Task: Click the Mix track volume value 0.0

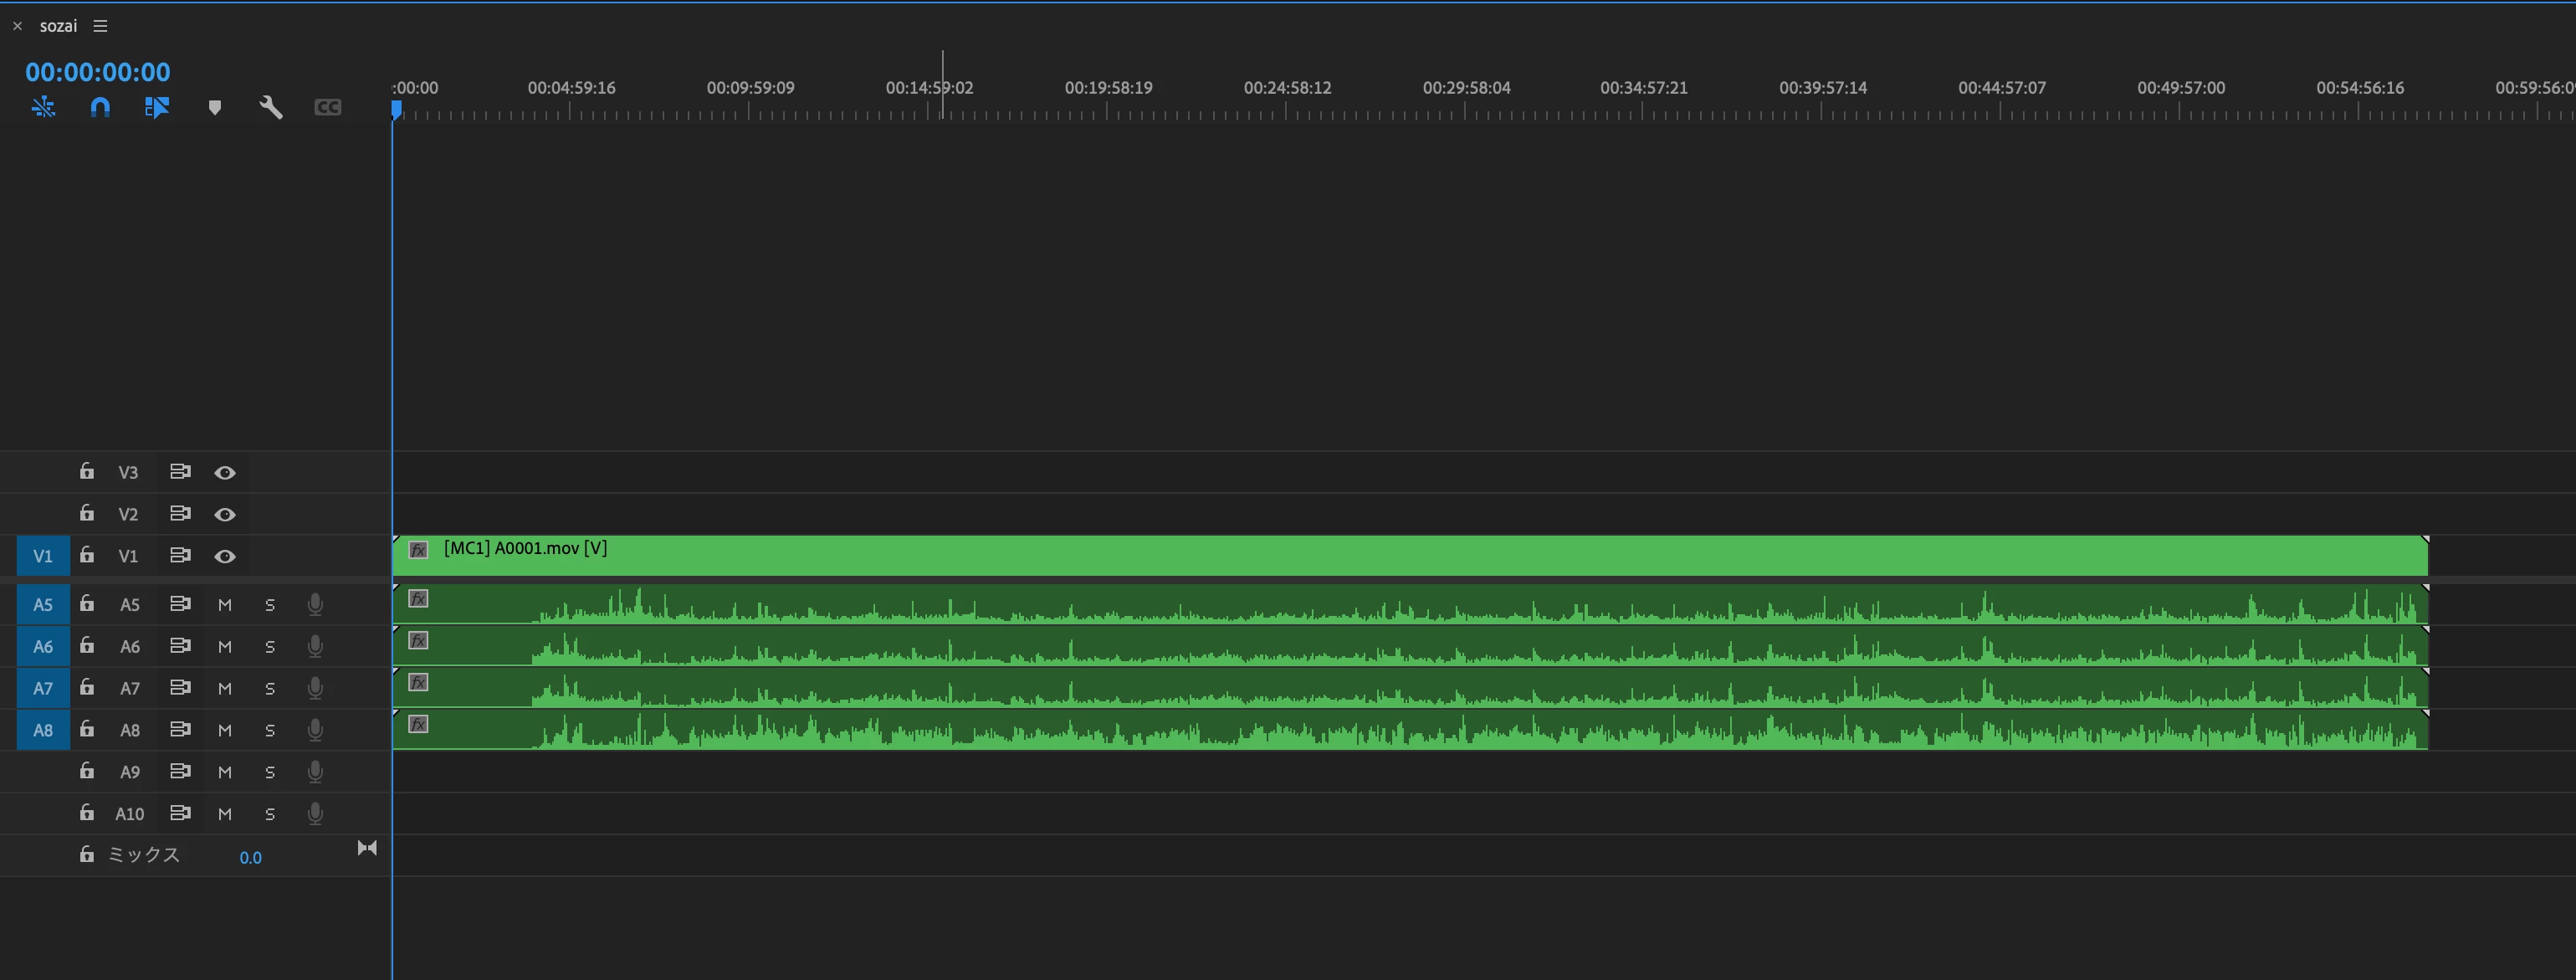Action: [250, 857]
